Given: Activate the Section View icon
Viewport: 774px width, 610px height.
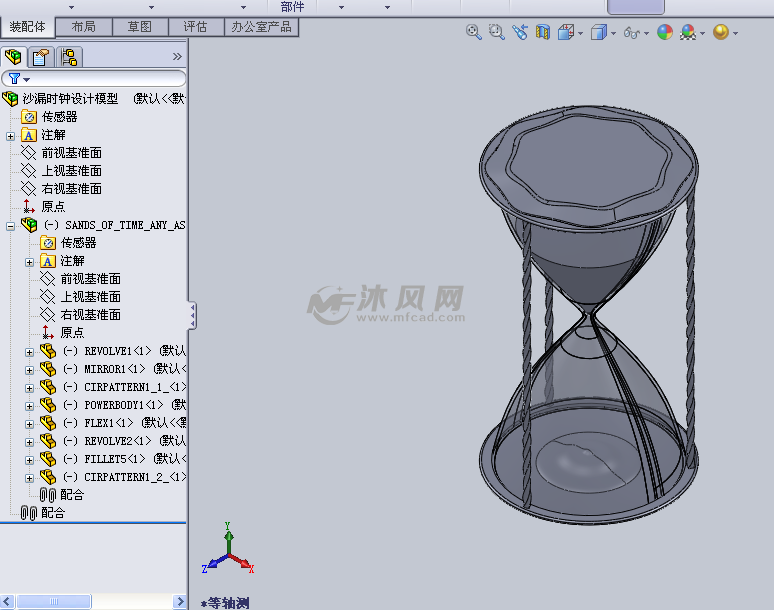Looking at the screenshot, I should click(x=543, y=32).
